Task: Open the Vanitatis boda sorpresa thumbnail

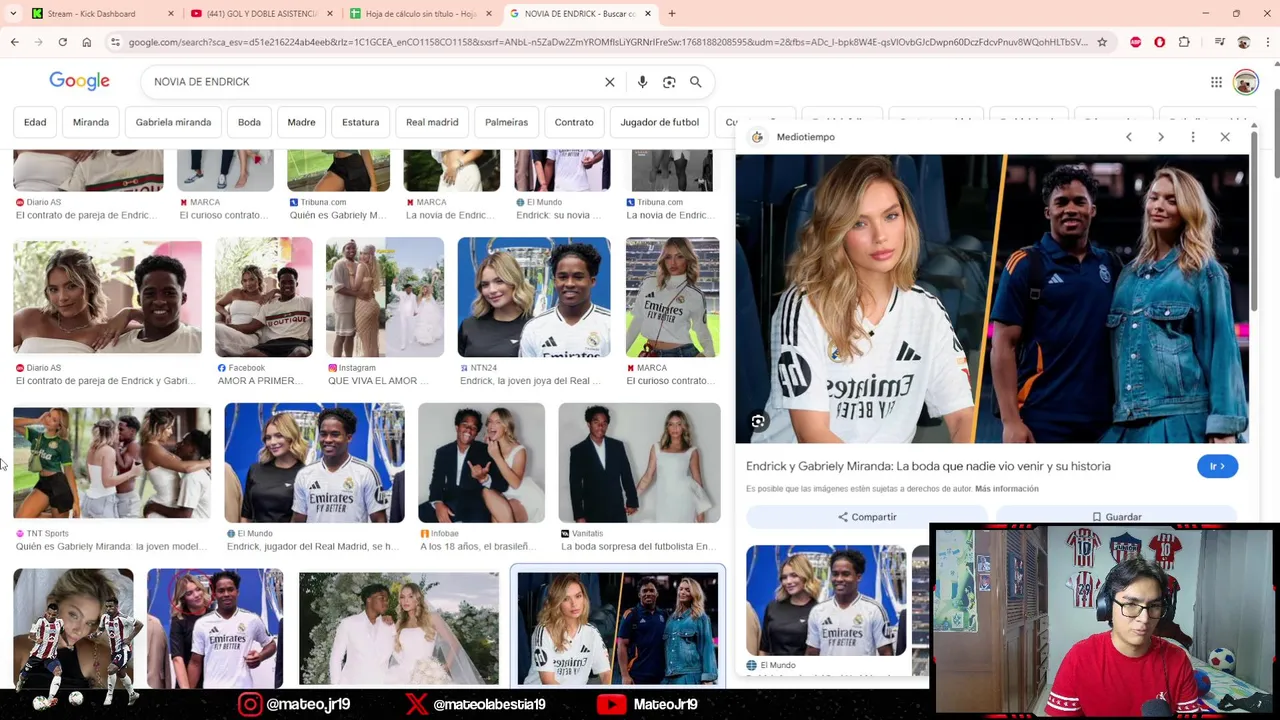Action: pos(639,463)
